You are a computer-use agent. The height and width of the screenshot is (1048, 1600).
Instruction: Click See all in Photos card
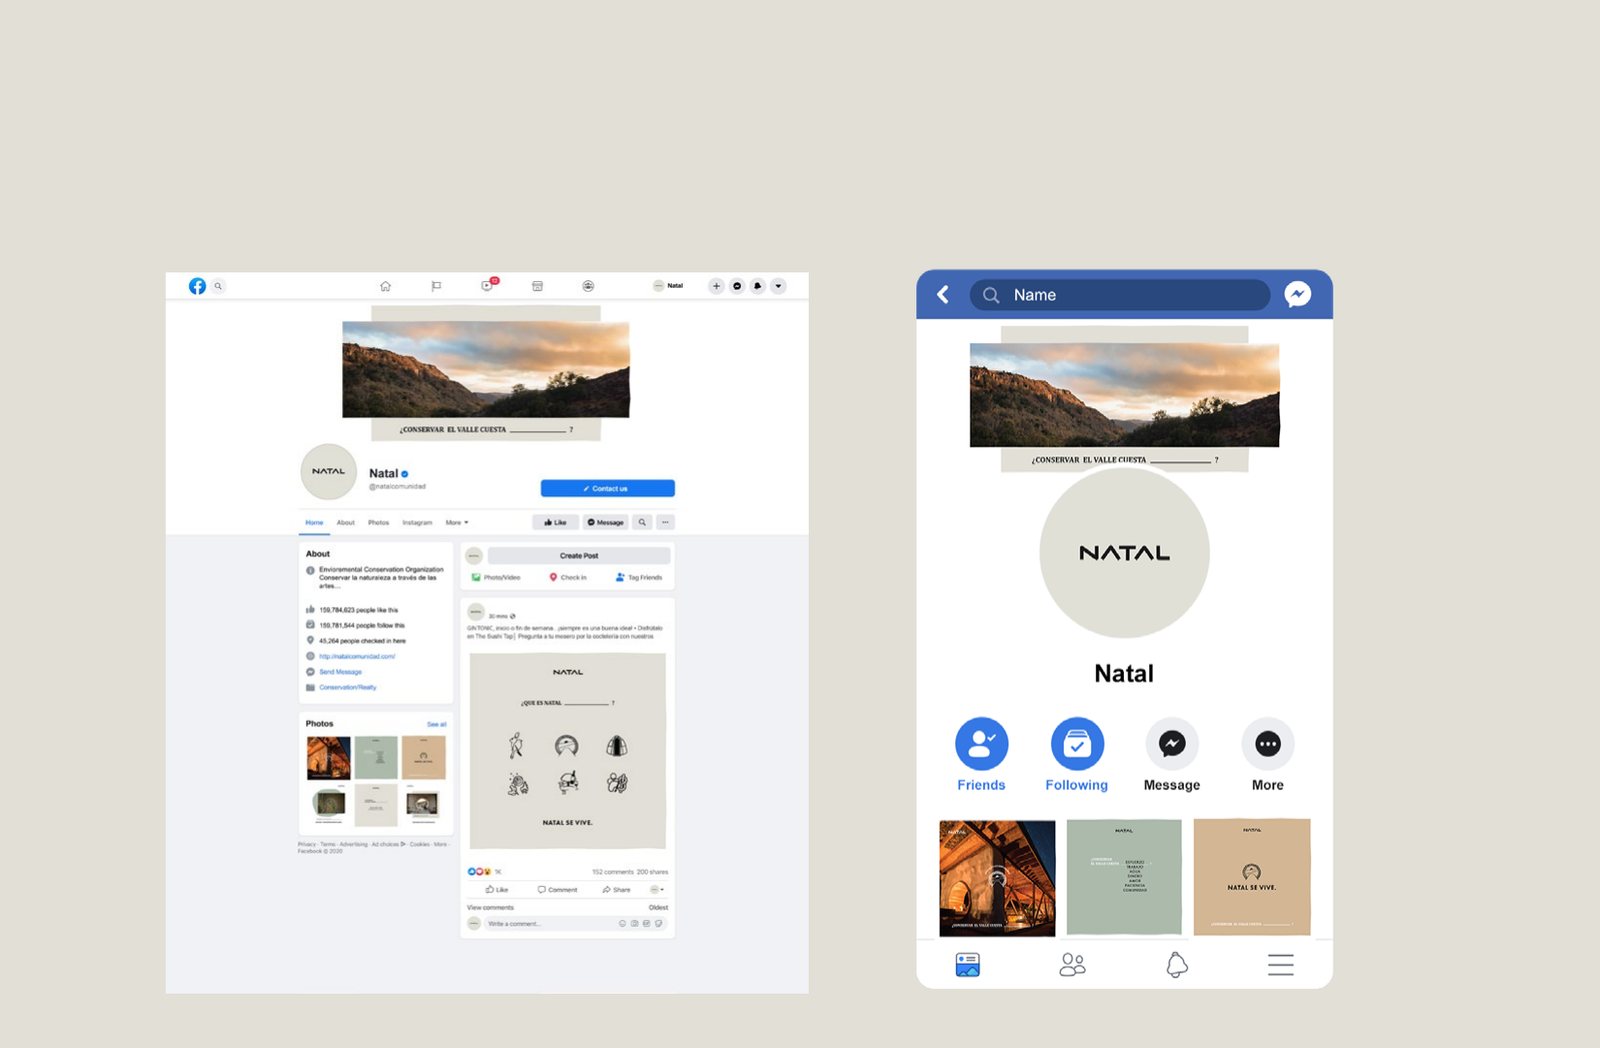tap(437, 724)
